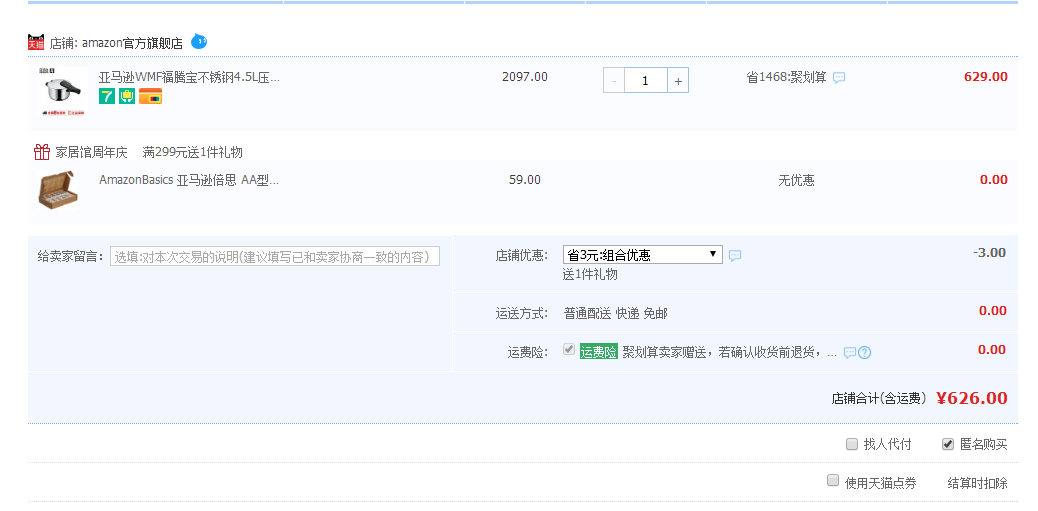Screen dimensions: 1038x511
Task: Click the 结算时扣除 text
Action: pyautogui.click(x=978, y=483)
